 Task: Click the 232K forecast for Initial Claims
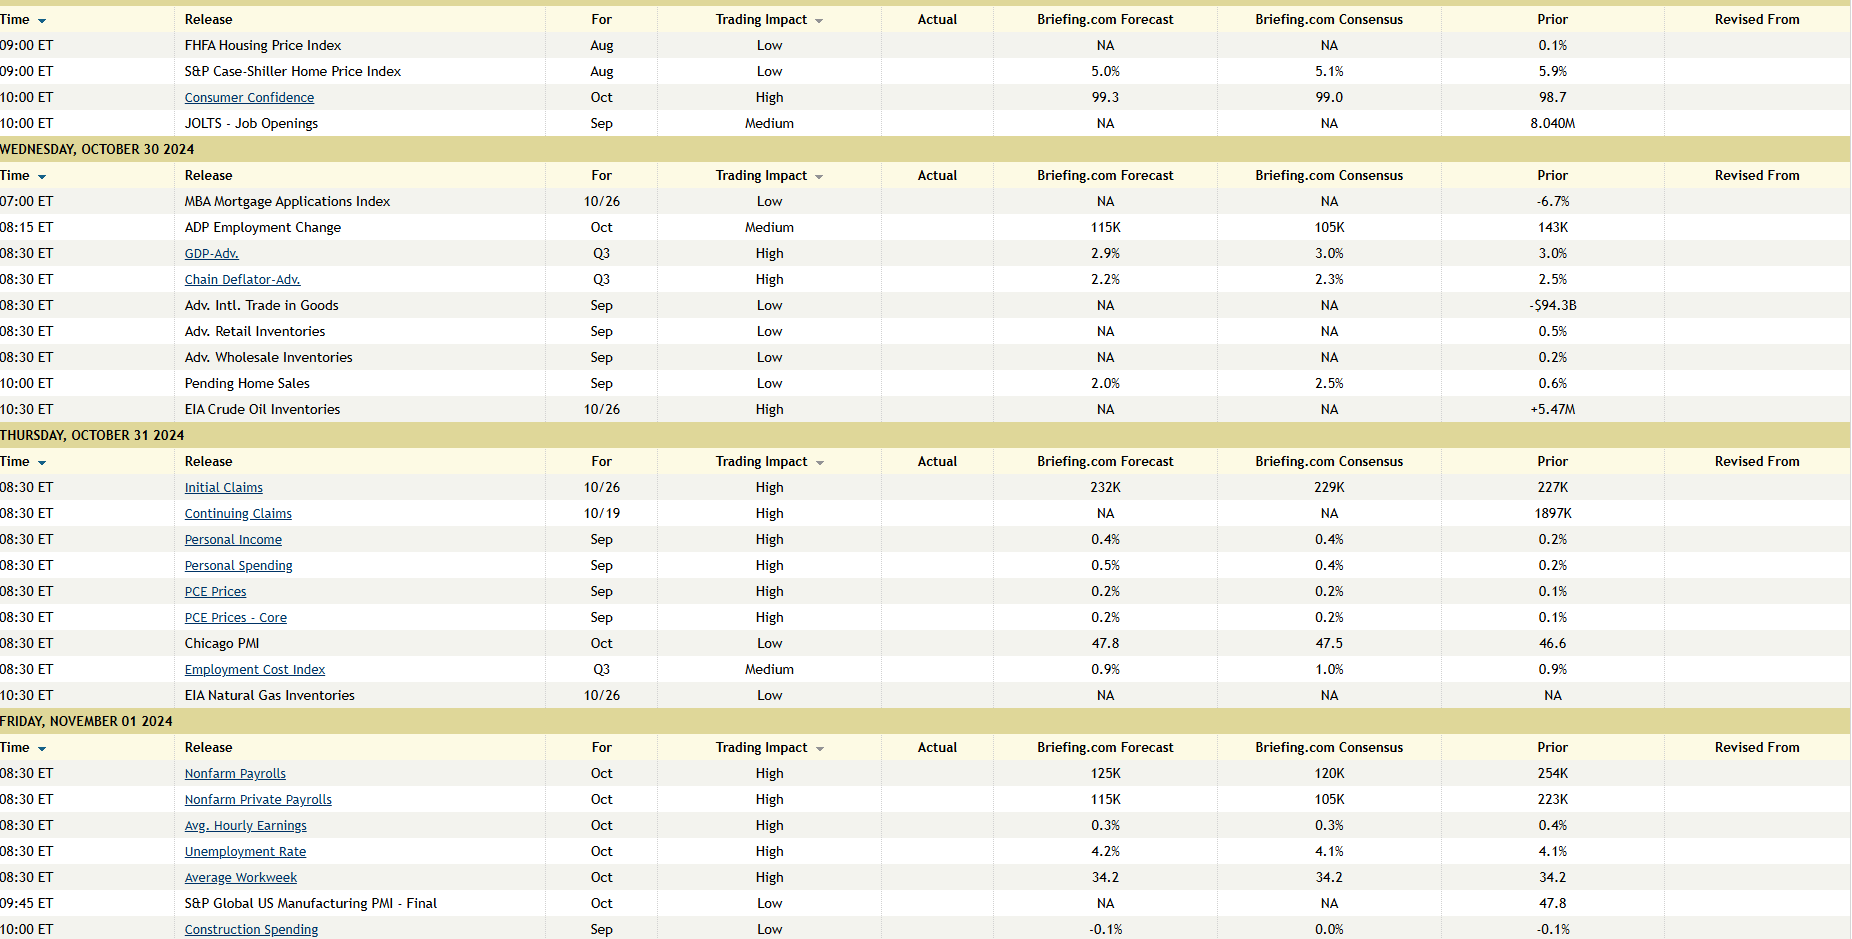click(1105, 487)
